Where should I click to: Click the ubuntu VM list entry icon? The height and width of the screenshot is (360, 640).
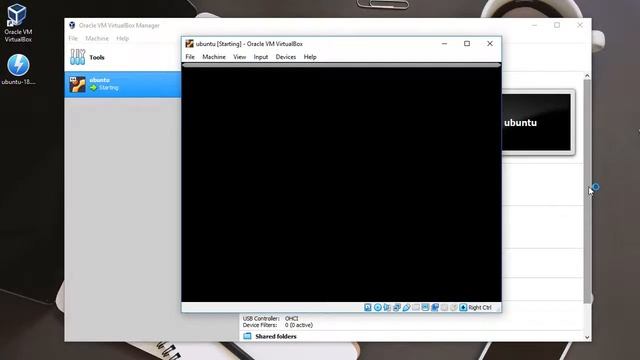pos(78,84)
